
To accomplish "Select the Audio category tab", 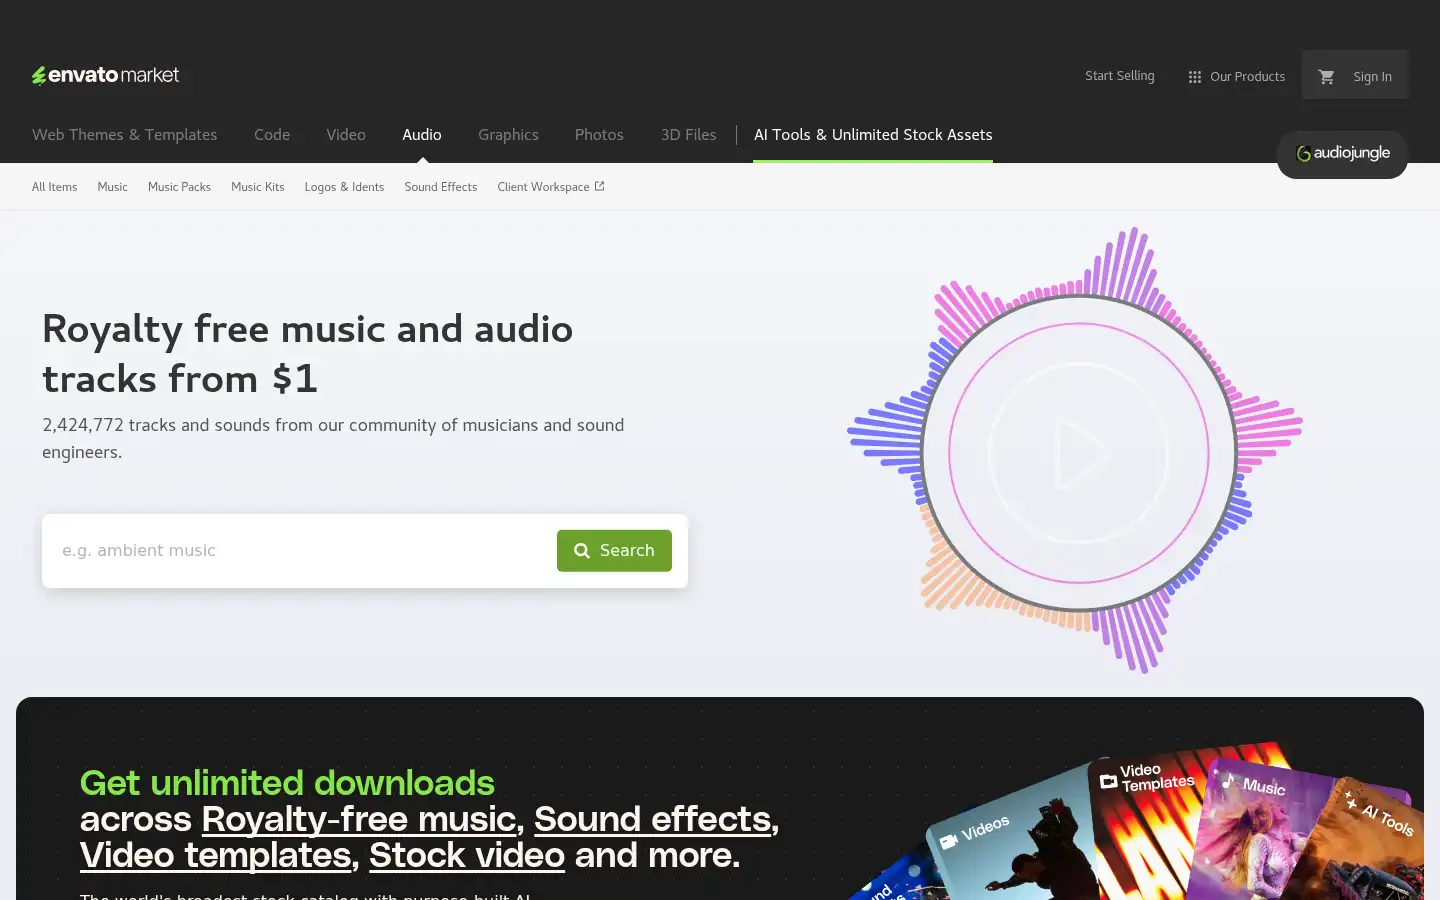I will (422, 134).
